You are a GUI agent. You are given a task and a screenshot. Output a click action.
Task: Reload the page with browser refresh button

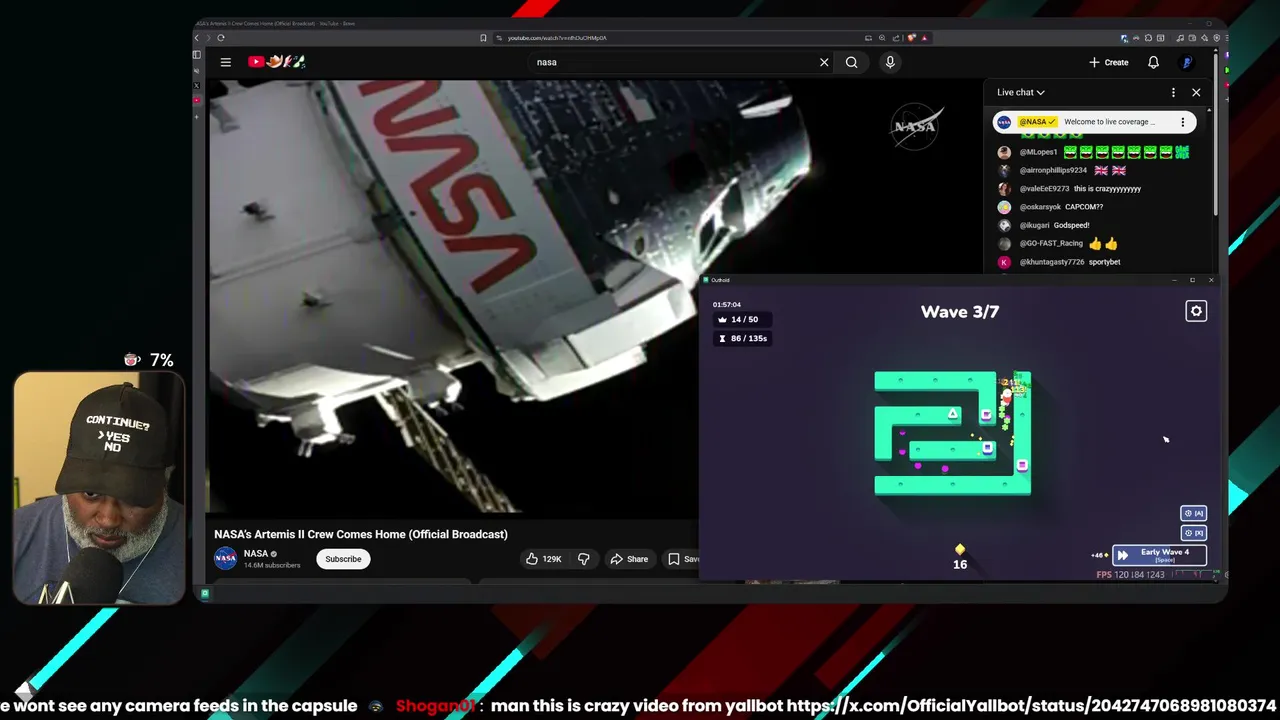point(221,38)
